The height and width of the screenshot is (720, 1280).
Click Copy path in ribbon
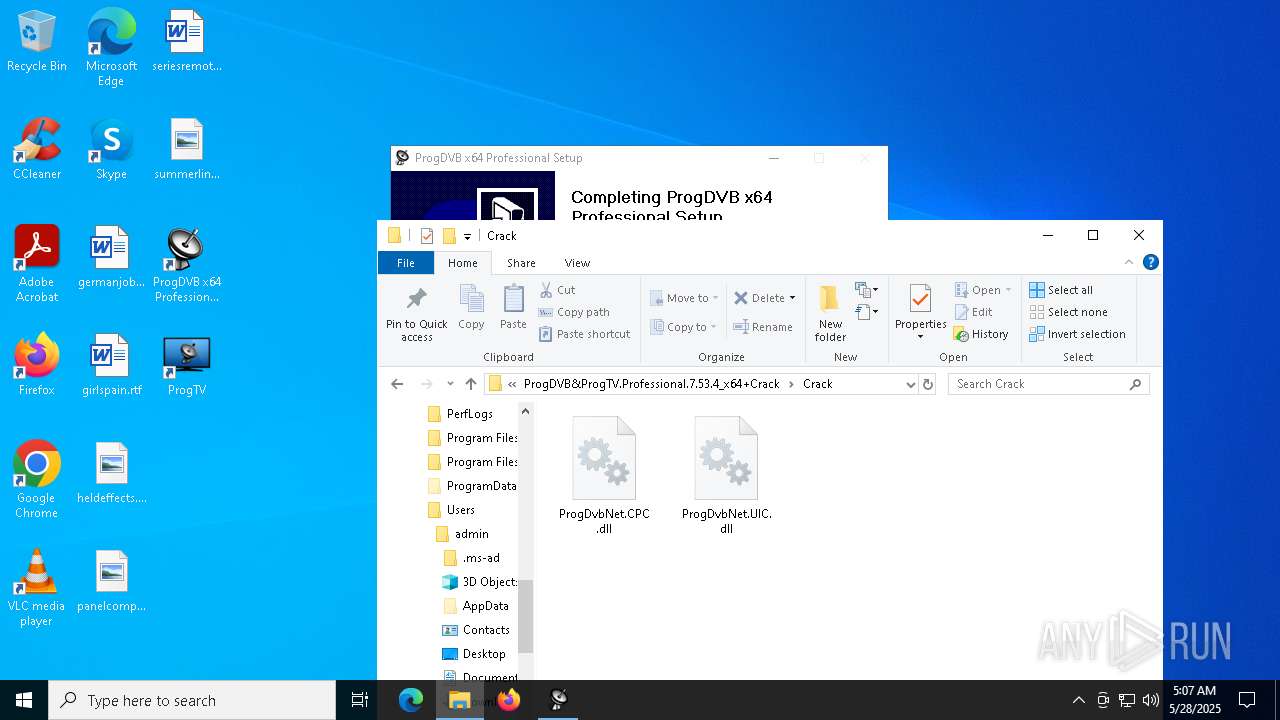click(574, 312)
